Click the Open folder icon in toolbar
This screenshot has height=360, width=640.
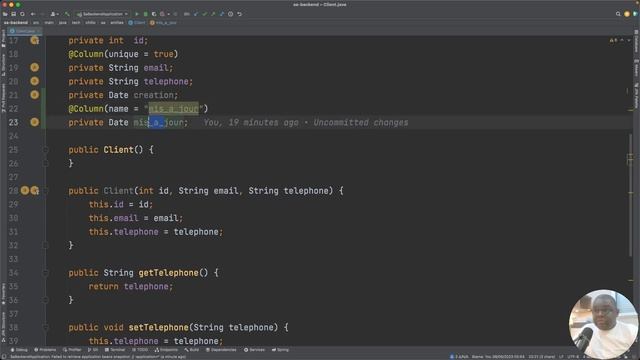tap(5, 14)
